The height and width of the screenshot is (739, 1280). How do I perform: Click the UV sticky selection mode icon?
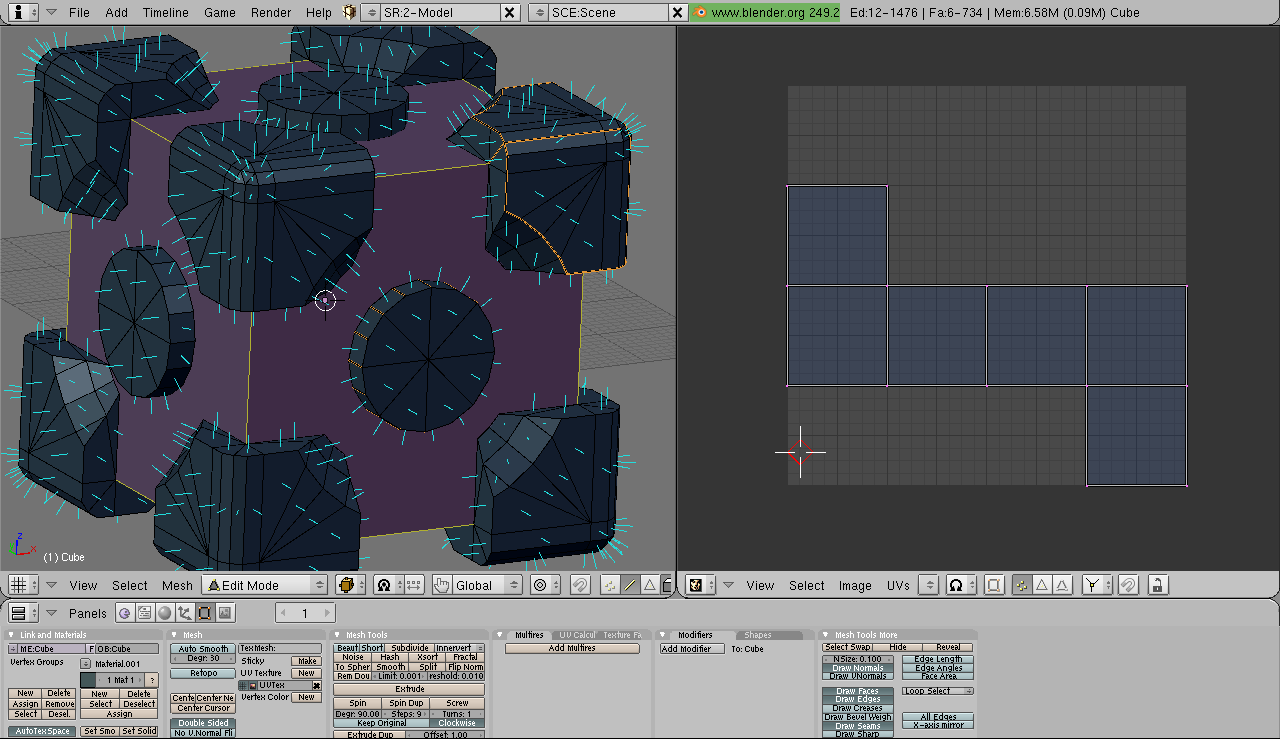(x=1097, y=585)
